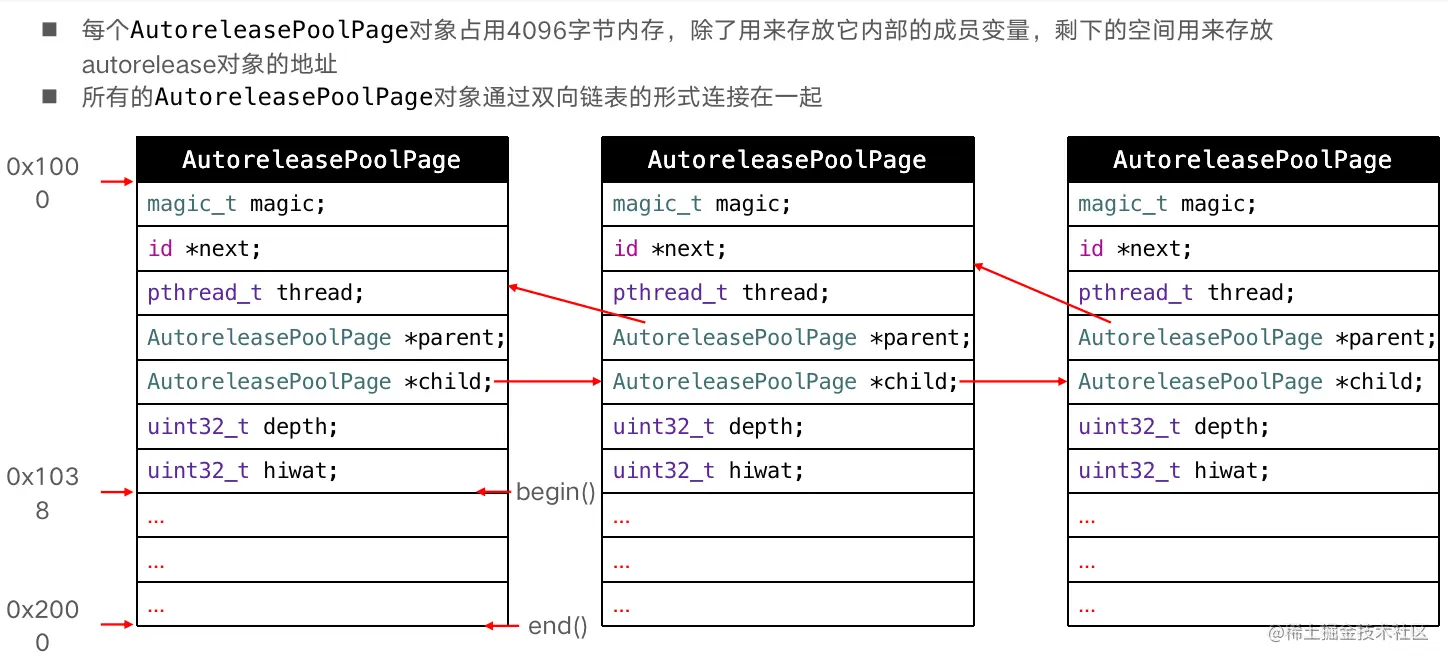Click the red arrow pointing to begin()
Image resolution: width=1448 pixels, height=662 pixels.
493,491
